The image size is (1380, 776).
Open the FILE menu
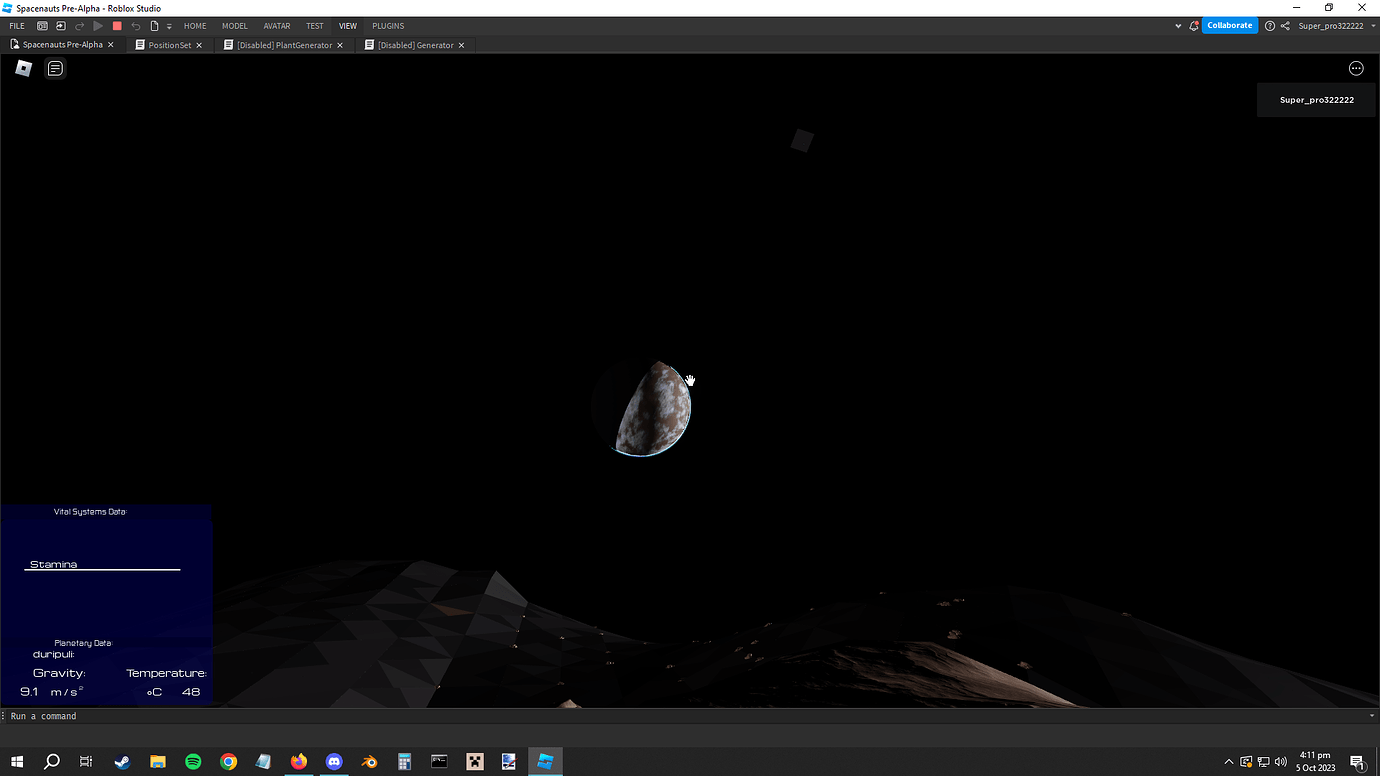click(x=17, y=26)
